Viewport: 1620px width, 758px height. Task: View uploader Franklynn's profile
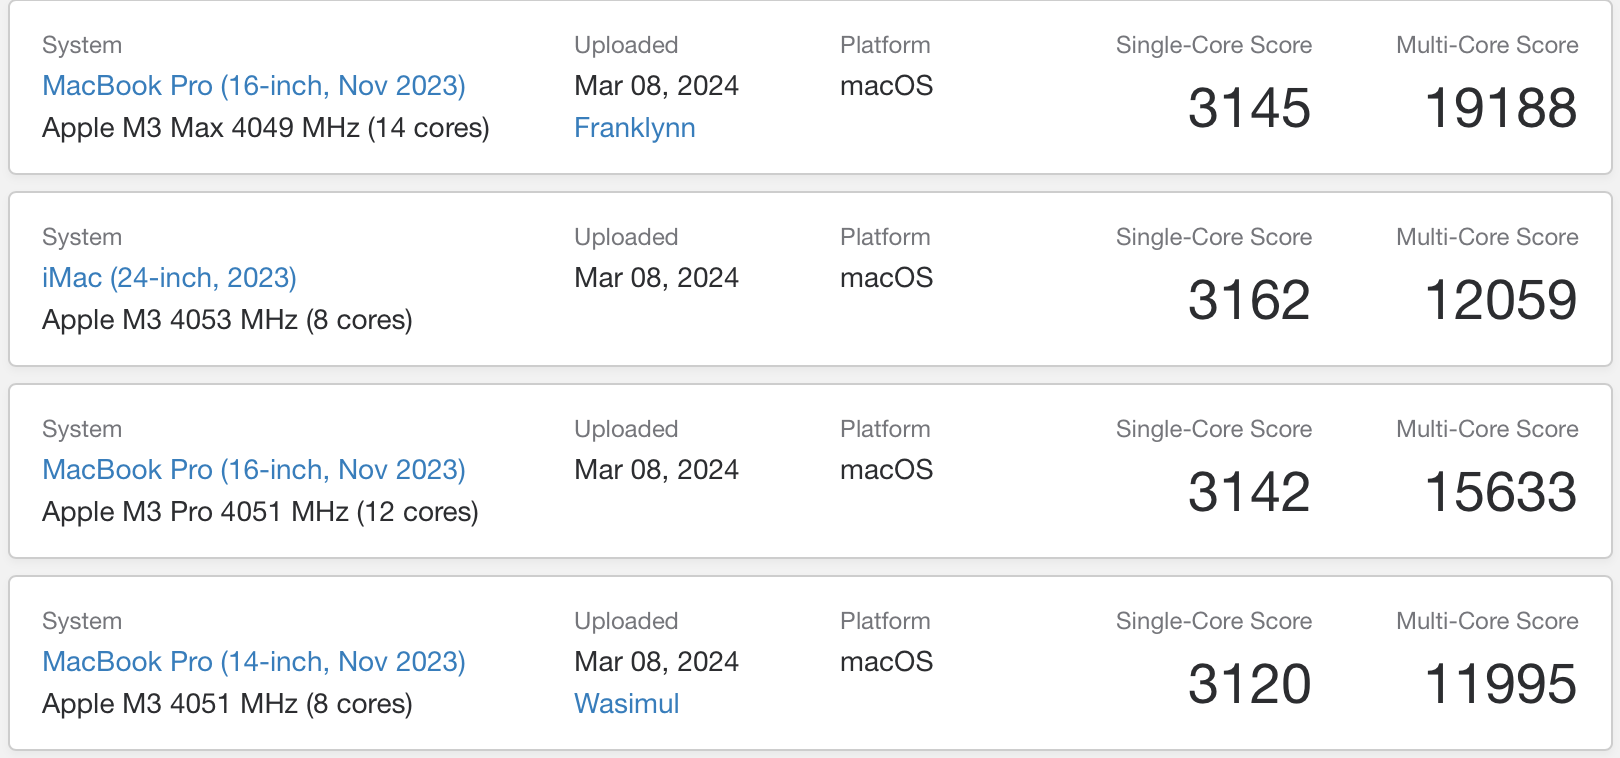pos(635,128)
